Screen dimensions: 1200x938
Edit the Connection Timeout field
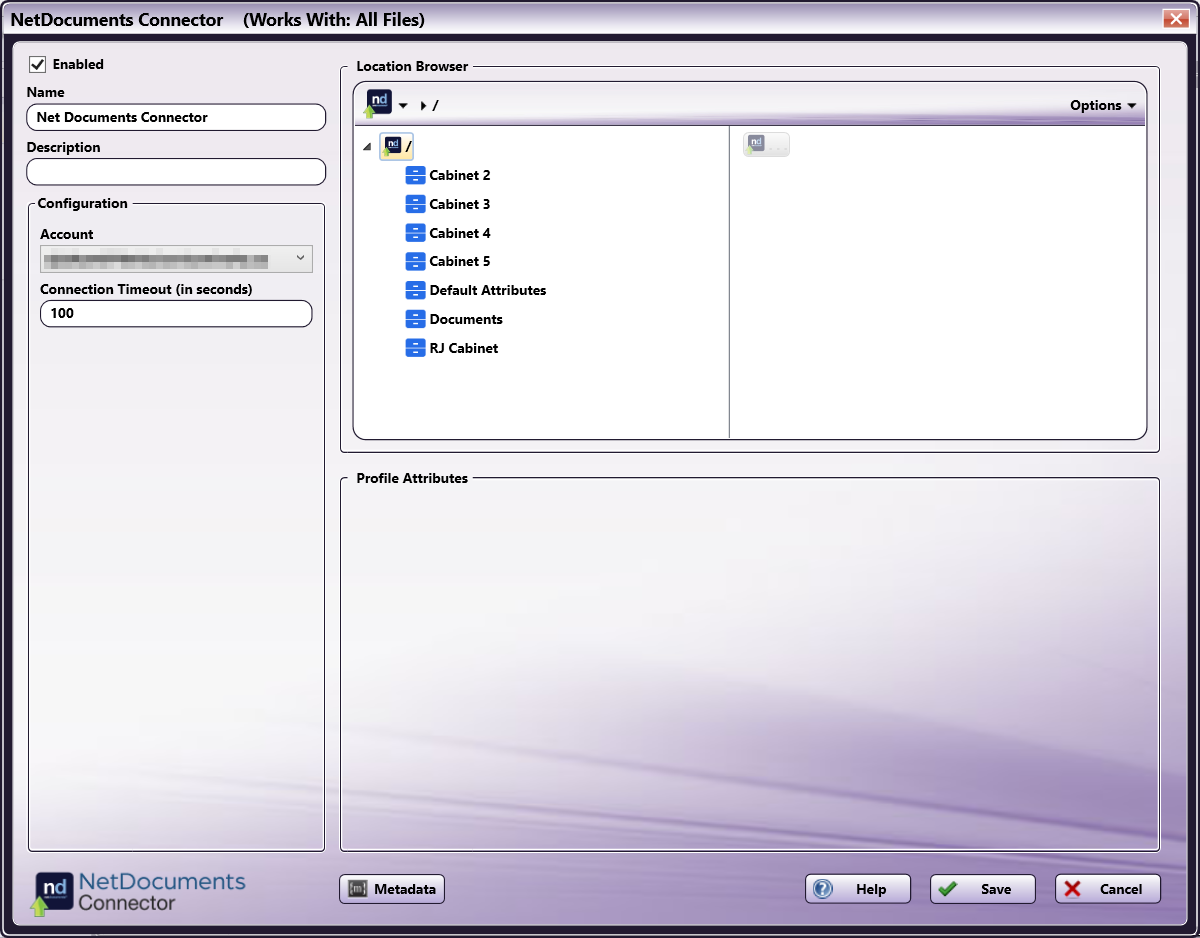176,313
